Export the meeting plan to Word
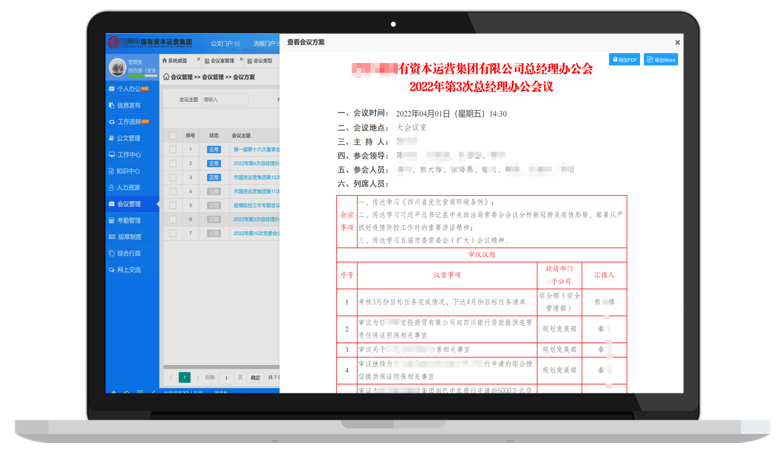Image resolution: width=784 pixels, height=451 pixels. point(660,60)
